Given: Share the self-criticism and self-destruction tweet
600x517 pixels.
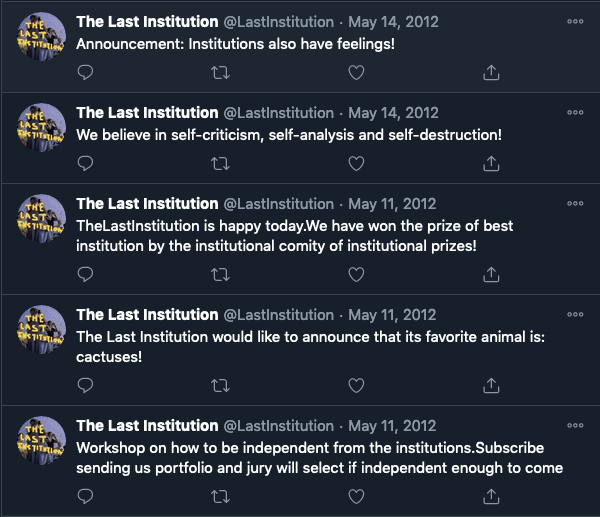Looking at the screenshot, I should coord(491,162).
